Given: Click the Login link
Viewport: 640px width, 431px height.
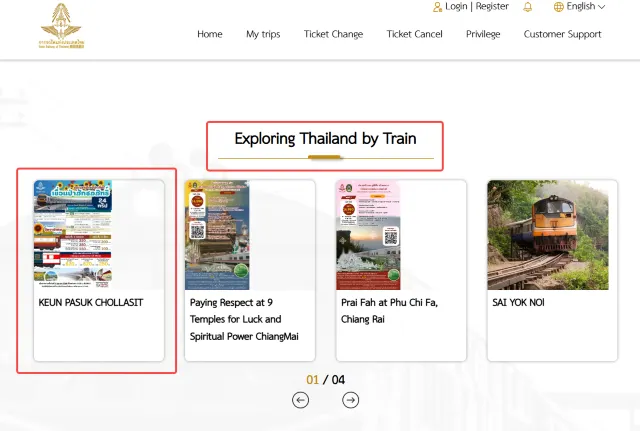Looking at the screenshot, I should (456, 7).
